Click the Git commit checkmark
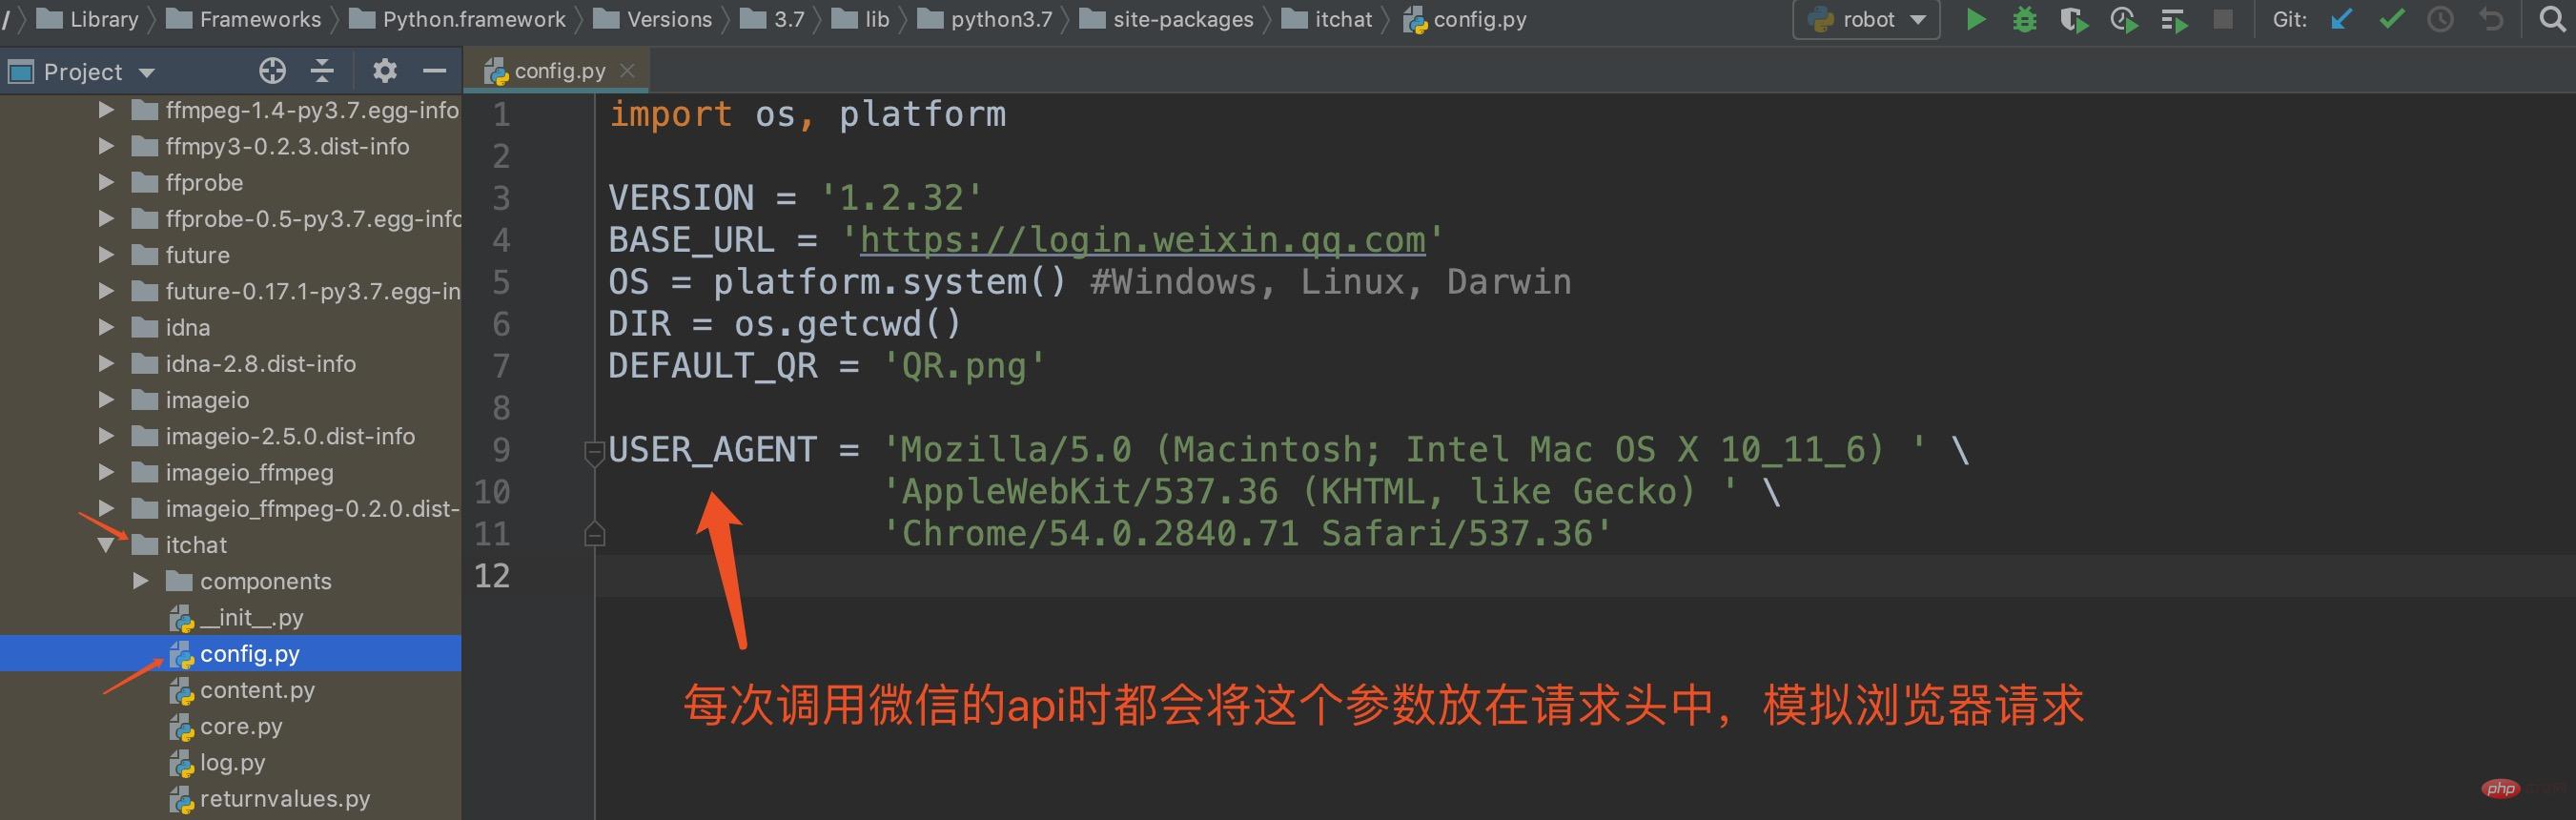The width and height of the screenshot is (2576, 820). point(2391,19)
